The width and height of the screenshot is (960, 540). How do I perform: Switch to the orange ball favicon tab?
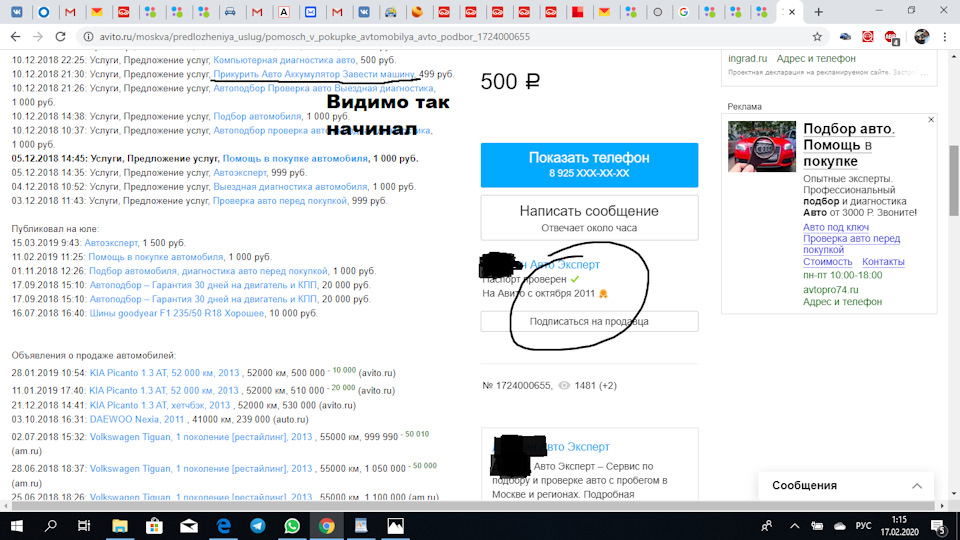[x=418, y=12]
